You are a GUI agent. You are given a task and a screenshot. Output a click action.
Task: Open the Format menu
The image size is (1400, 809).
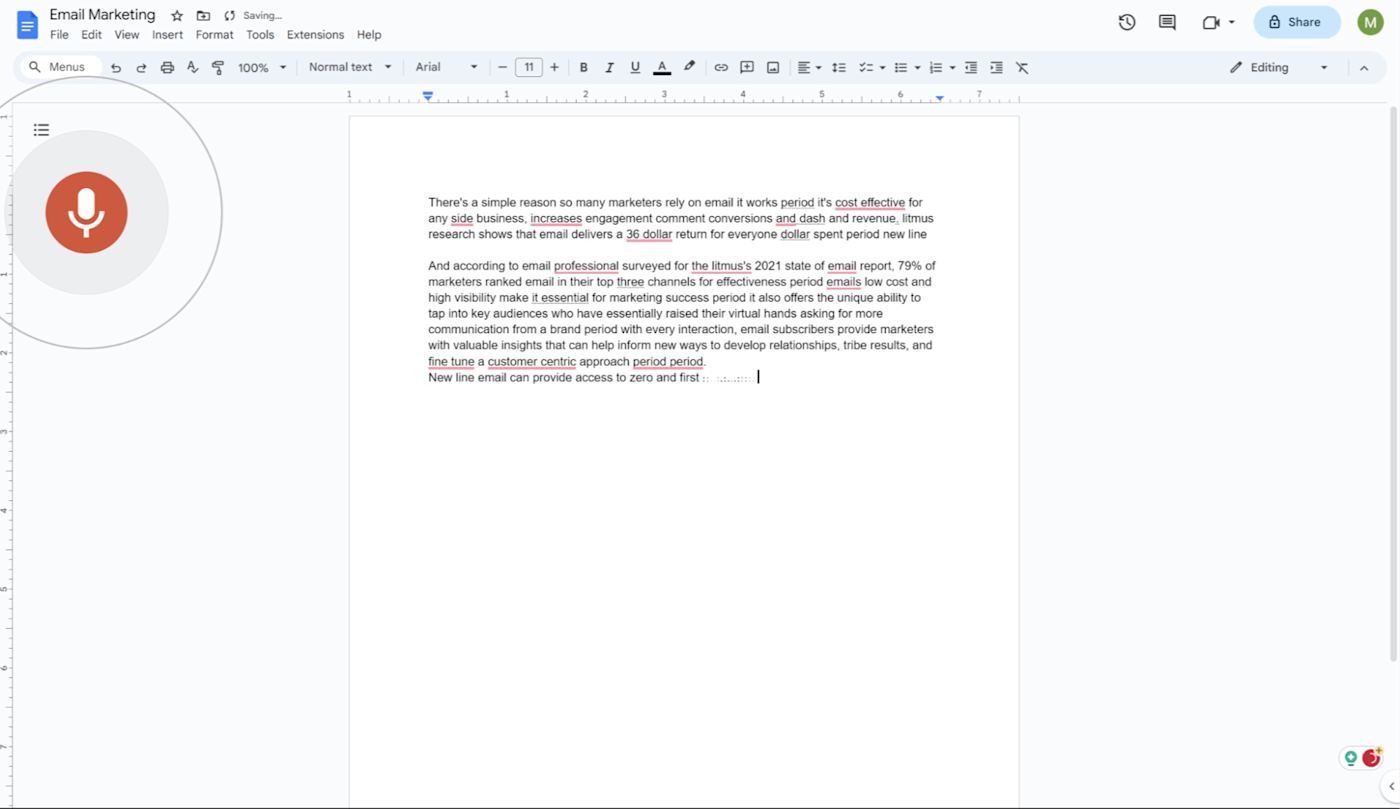pos(215,35)
